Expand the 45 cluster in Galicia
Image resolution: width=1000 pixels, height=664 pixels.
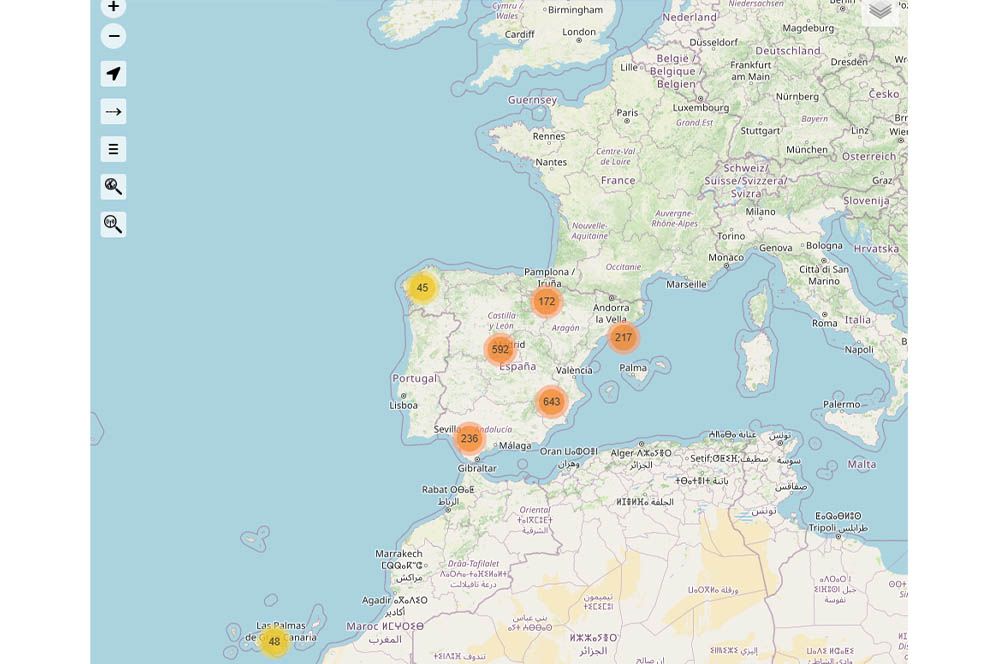pyautogui.click(x=422, y=288)
